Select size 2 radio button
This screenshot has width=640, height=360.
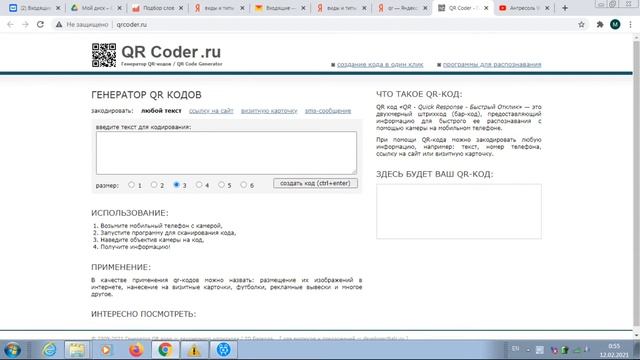pyautogui.click(x=154, y=184)
